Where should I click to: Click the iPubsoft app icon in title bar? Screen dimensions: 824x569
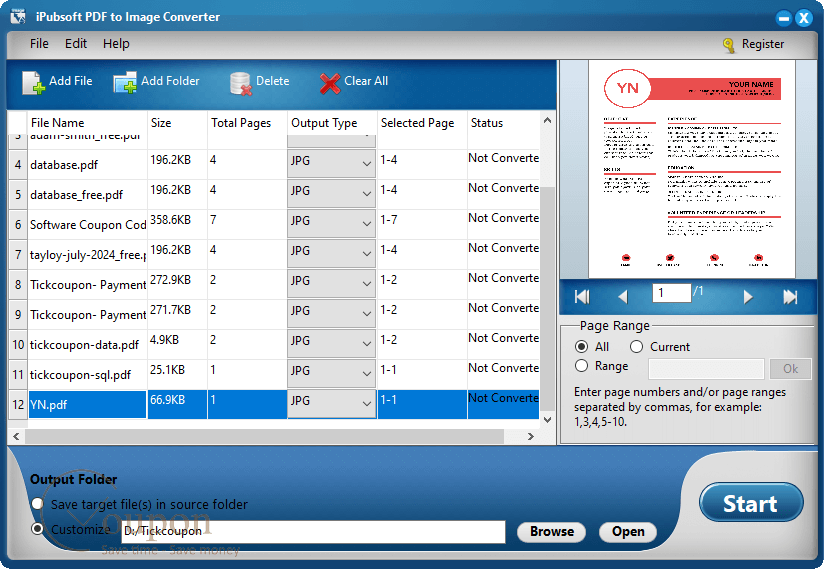[18, 16]
